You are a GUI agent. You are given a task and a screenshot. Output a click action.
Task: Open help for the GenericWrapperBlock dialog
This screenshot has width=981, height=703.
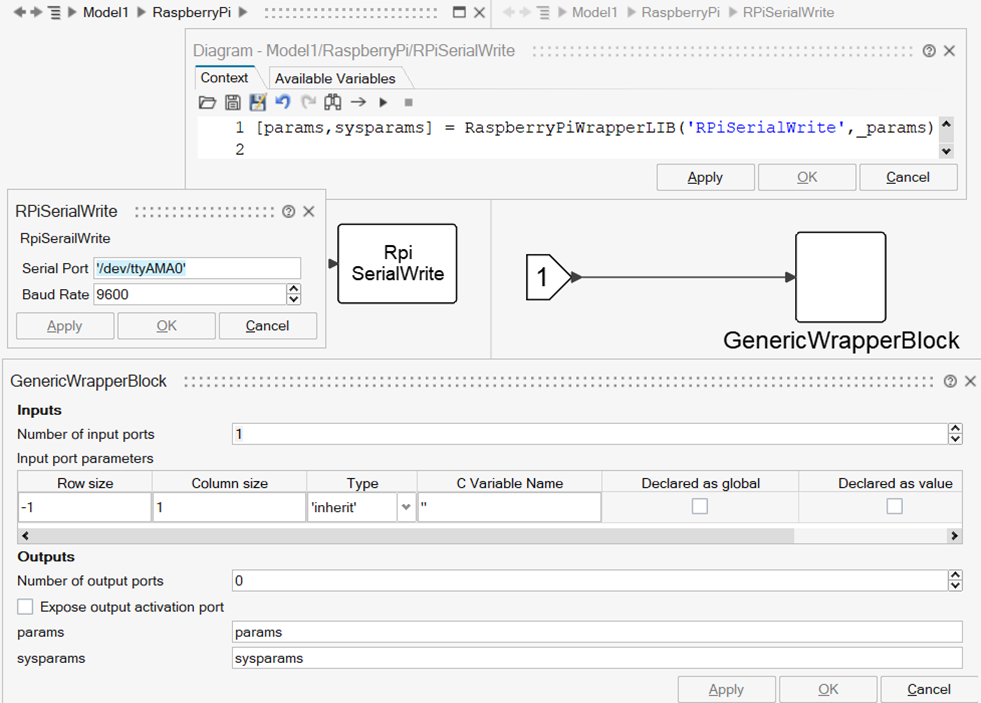tap(950, 381)
